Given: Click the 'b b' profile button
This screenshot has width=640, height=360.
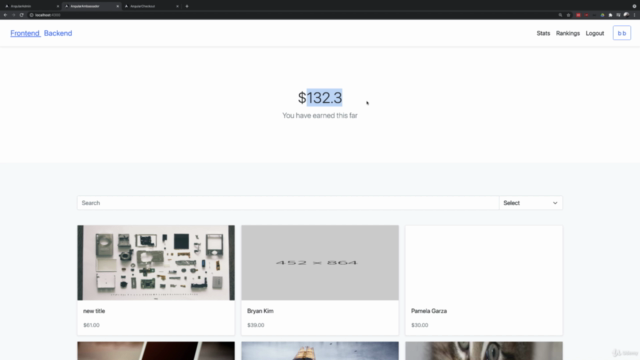Looking at the screenshot, I should pyautogui.click(x=622, y=33).
